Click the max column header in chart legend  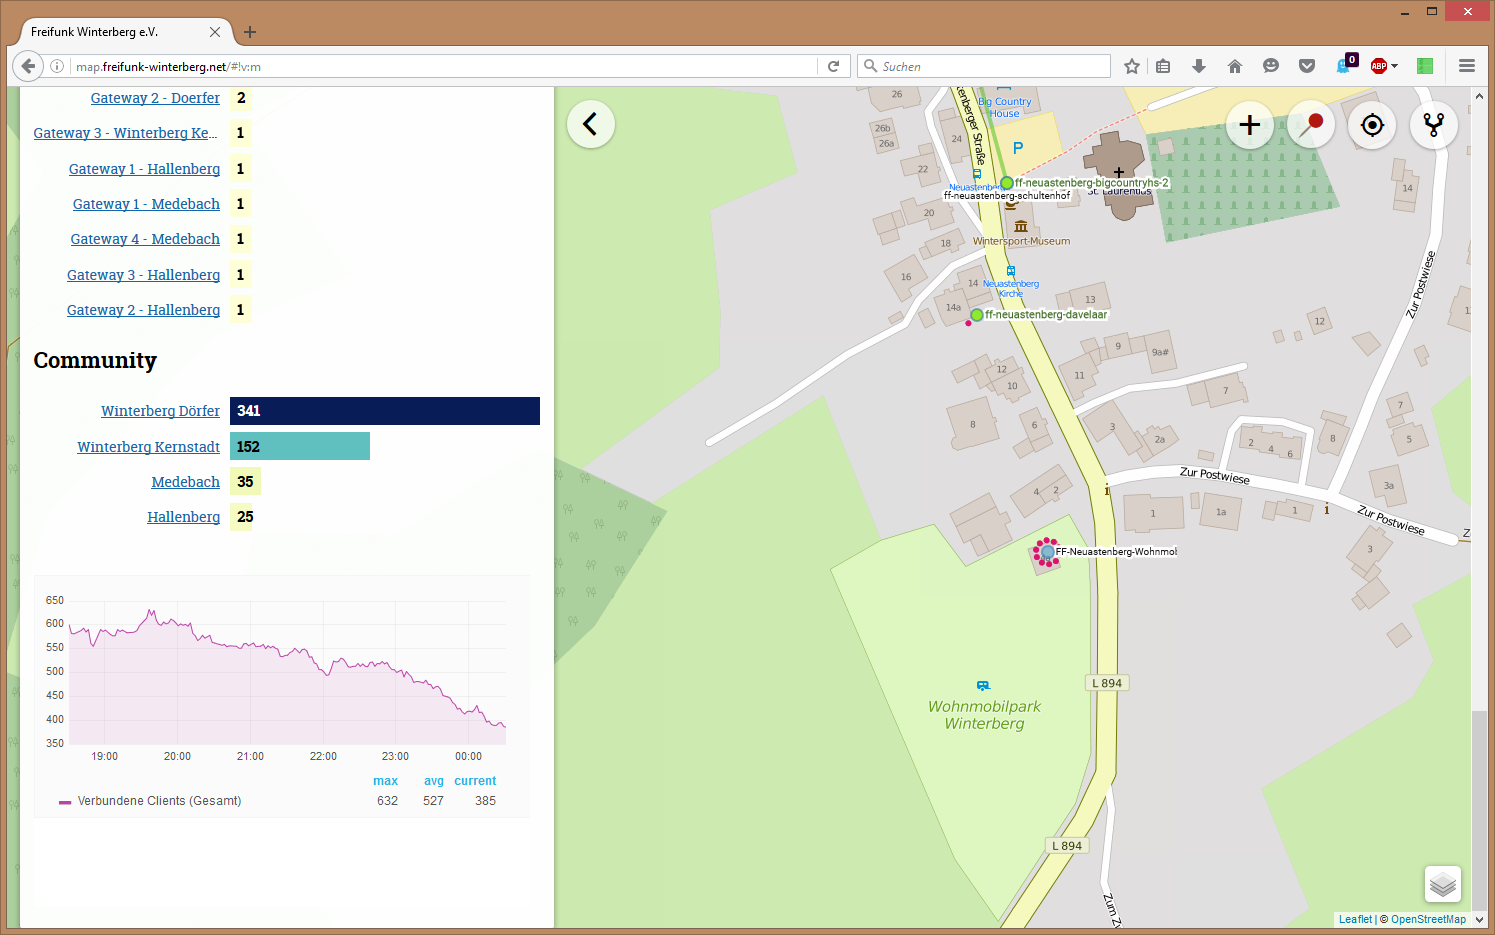(385, 781)
